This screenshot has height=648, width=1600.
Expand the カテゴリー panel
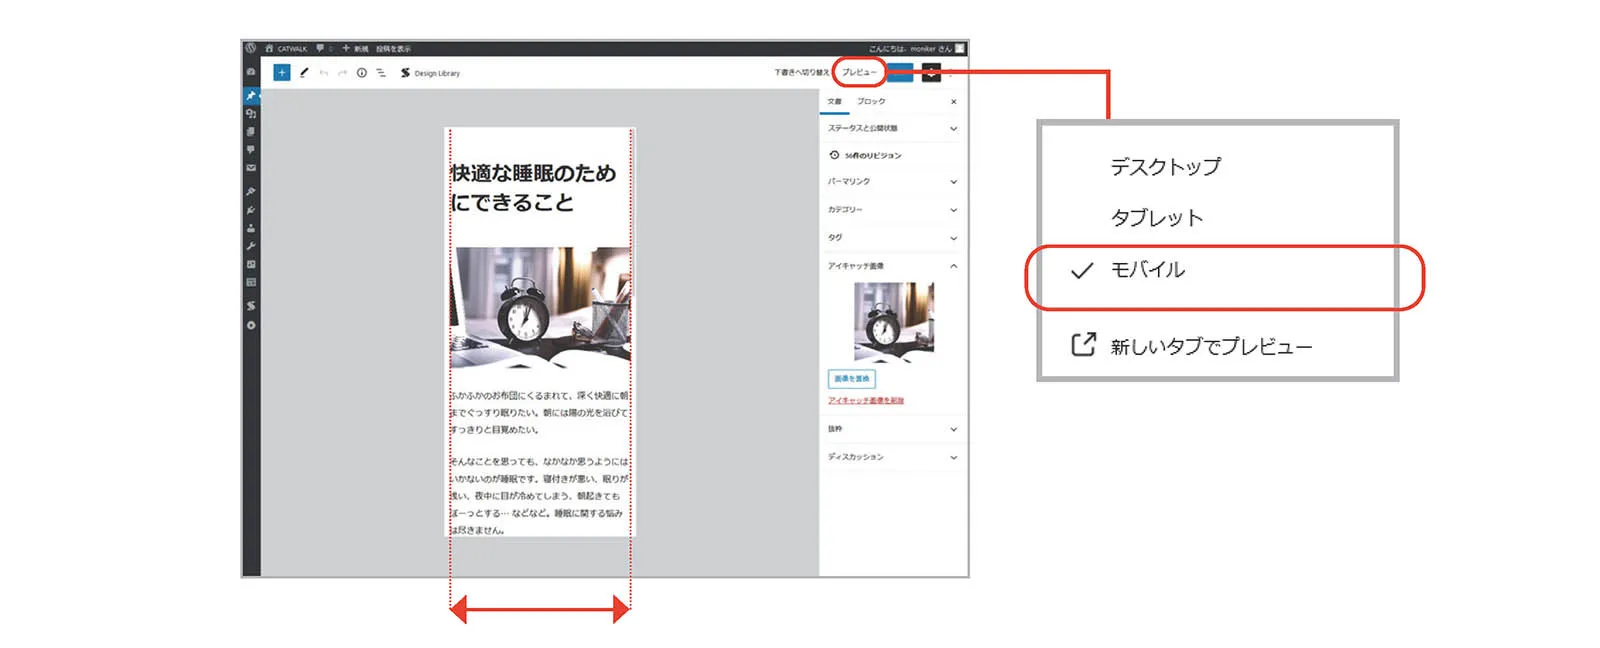pyautogui.click(x=890, y=210)
